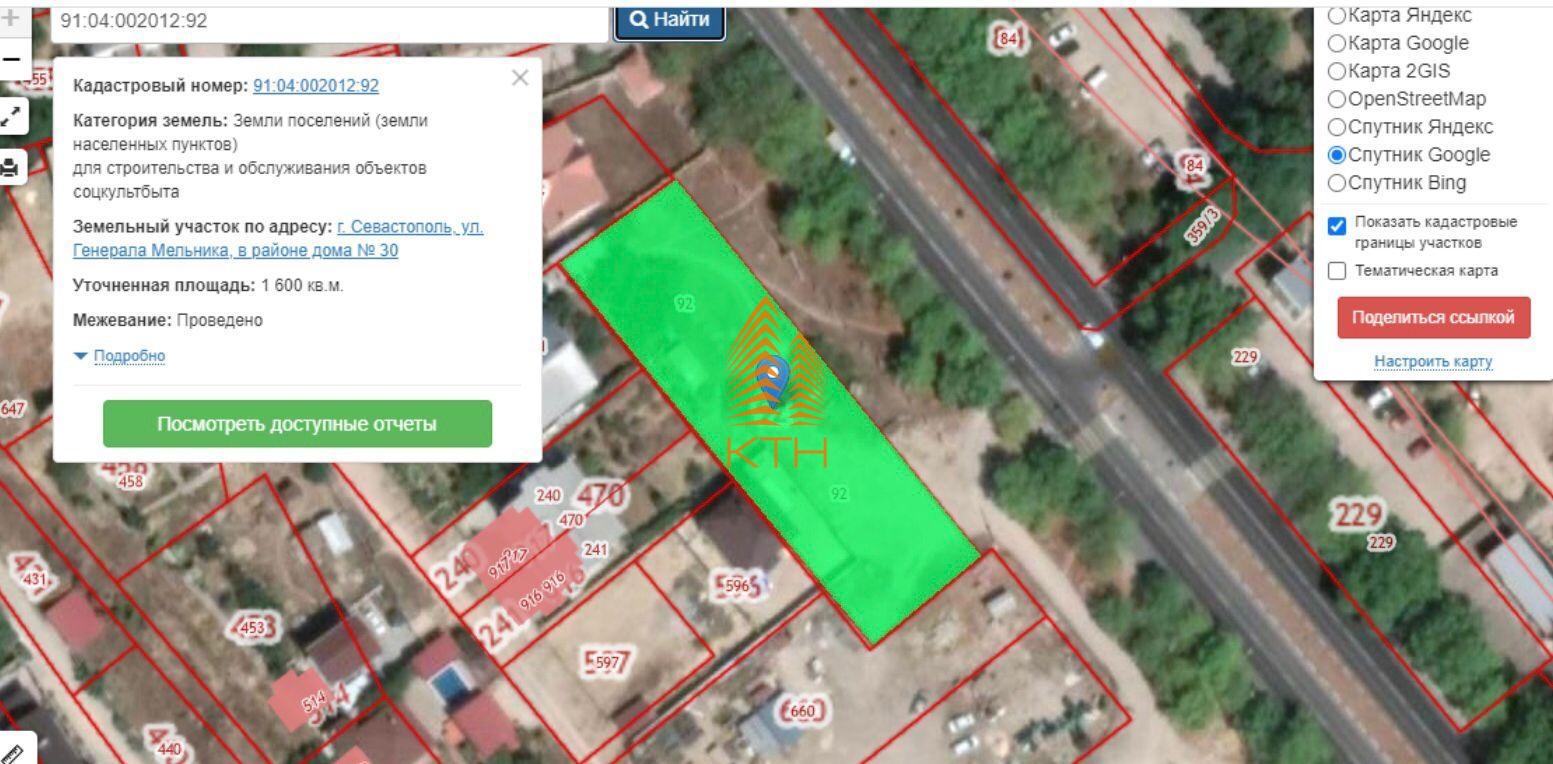This screenshot has height=764, width=1553.
Task: Zoom in on the map with plus button
Action: tap(11, 19)
